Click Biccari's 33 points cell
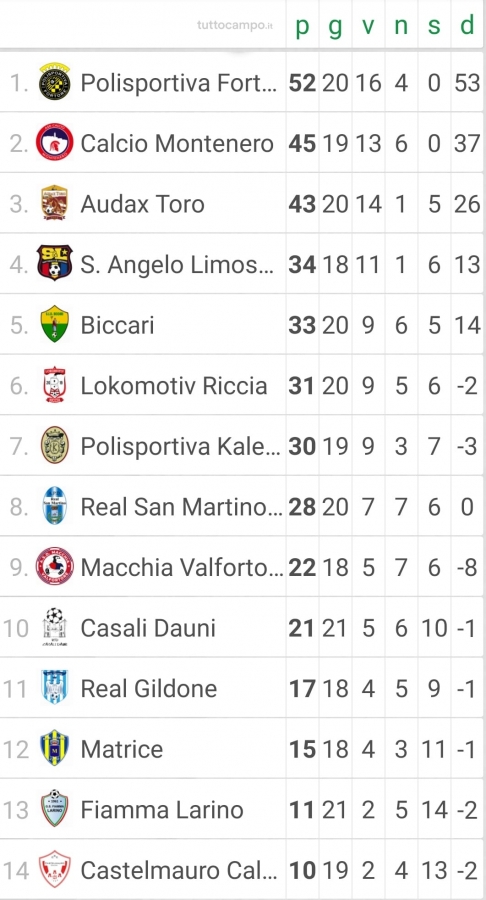This screenshot has width=486, height=900. (x=302, y=325)
